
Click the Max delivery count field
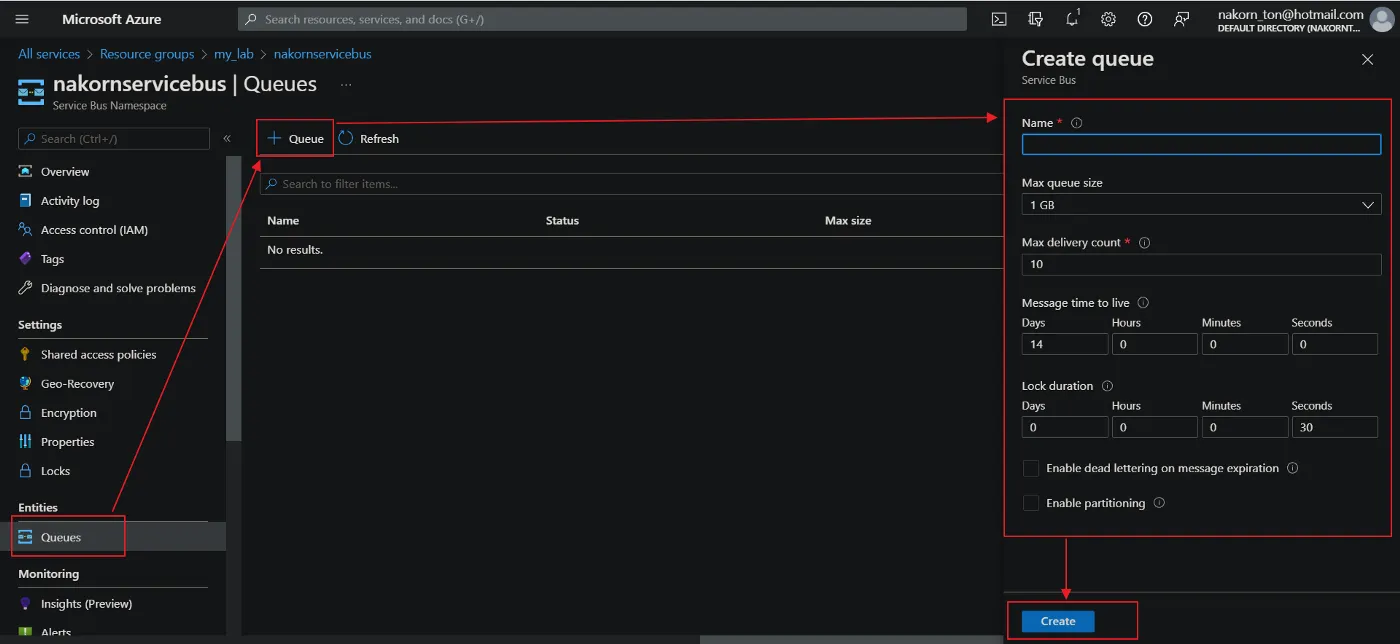(1201, 265)
